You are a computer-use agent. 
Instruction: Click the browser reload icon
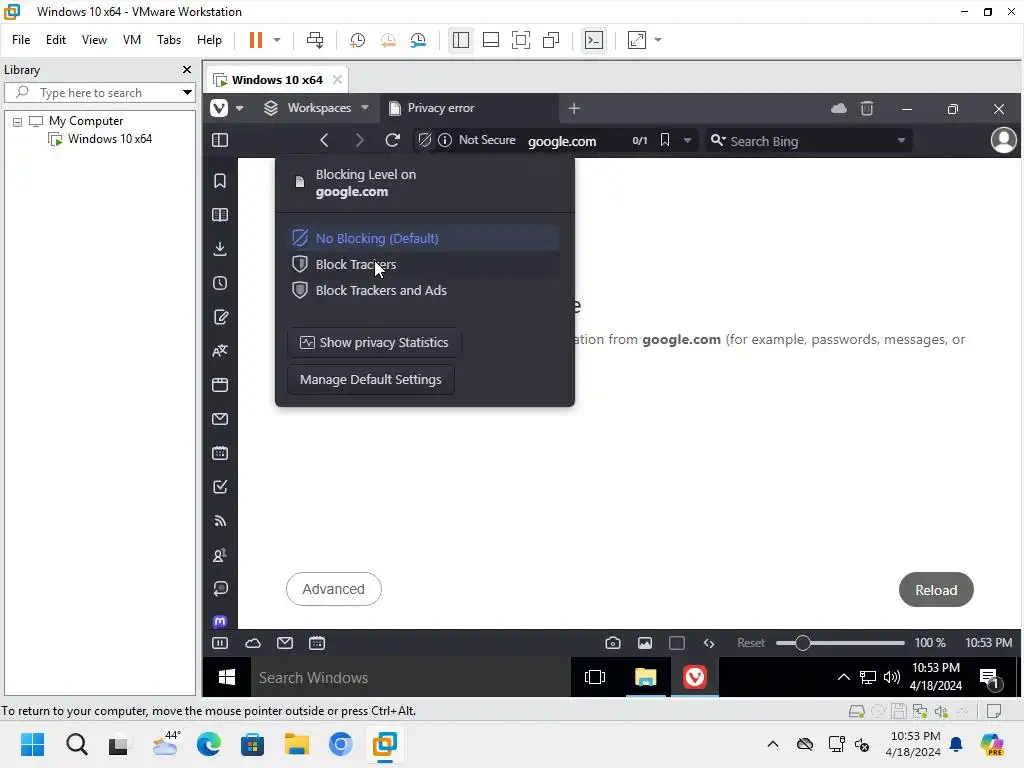coord(392,140)
